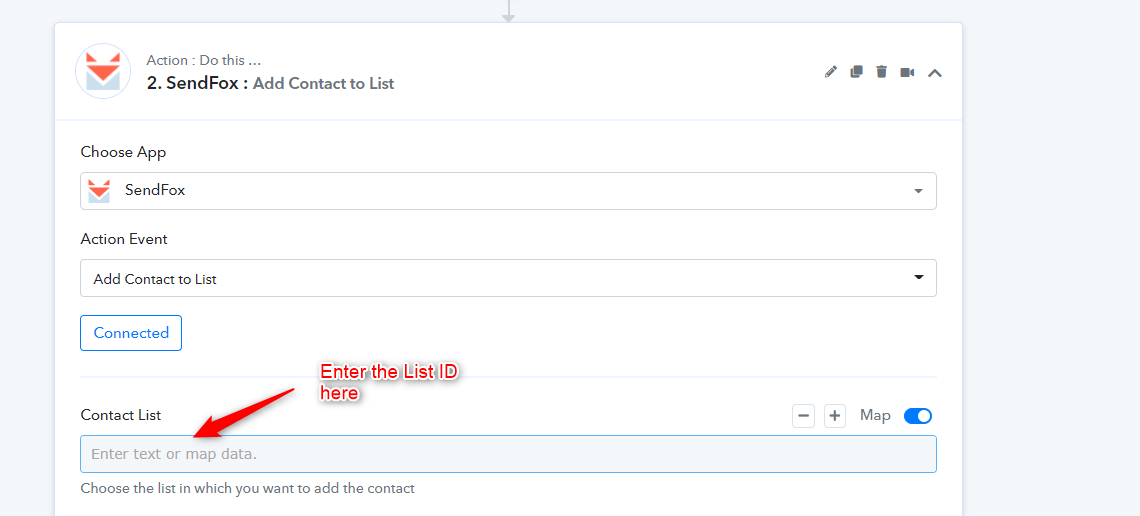The height and width of the screenshot is (516, 1140).
Task: Toggle the Map switch off
Action: 918,416
